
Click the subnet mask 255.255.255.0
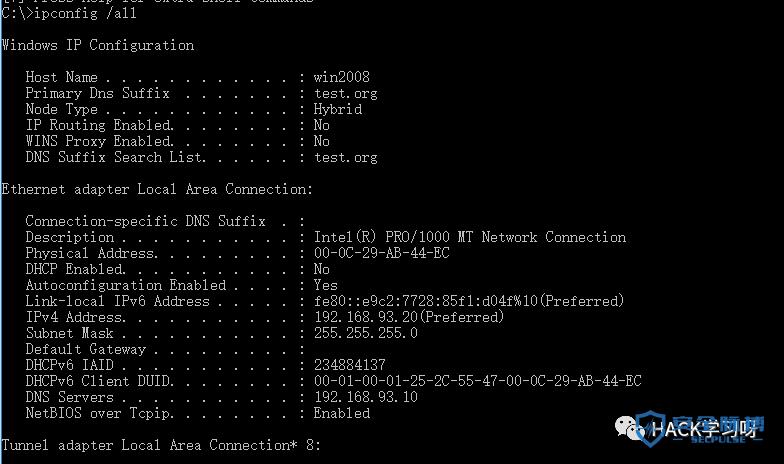366,333
